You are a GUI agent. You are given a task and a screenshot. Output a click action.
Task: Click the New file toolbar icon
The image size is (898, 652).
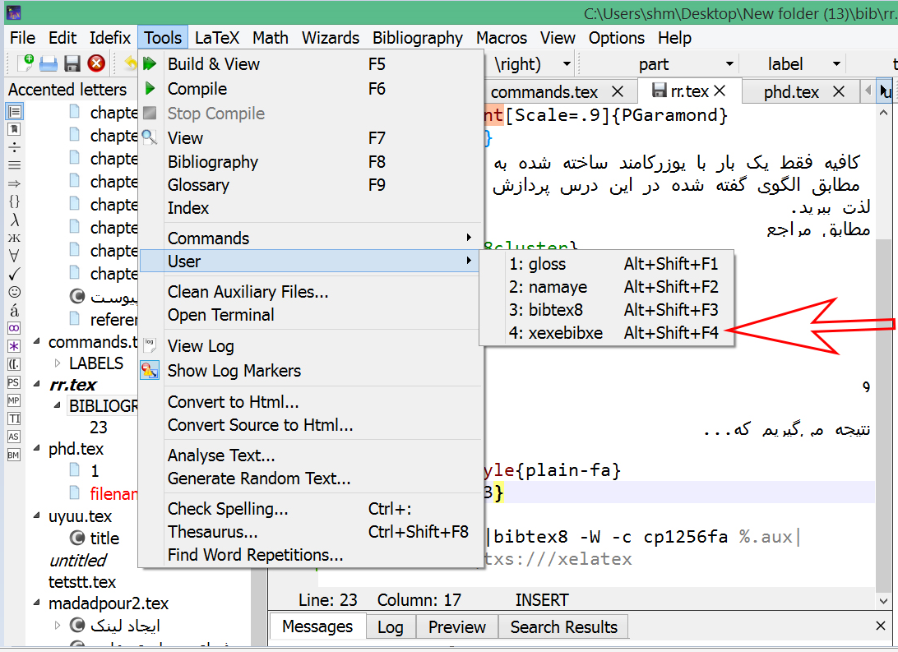(x=25, y=64)
